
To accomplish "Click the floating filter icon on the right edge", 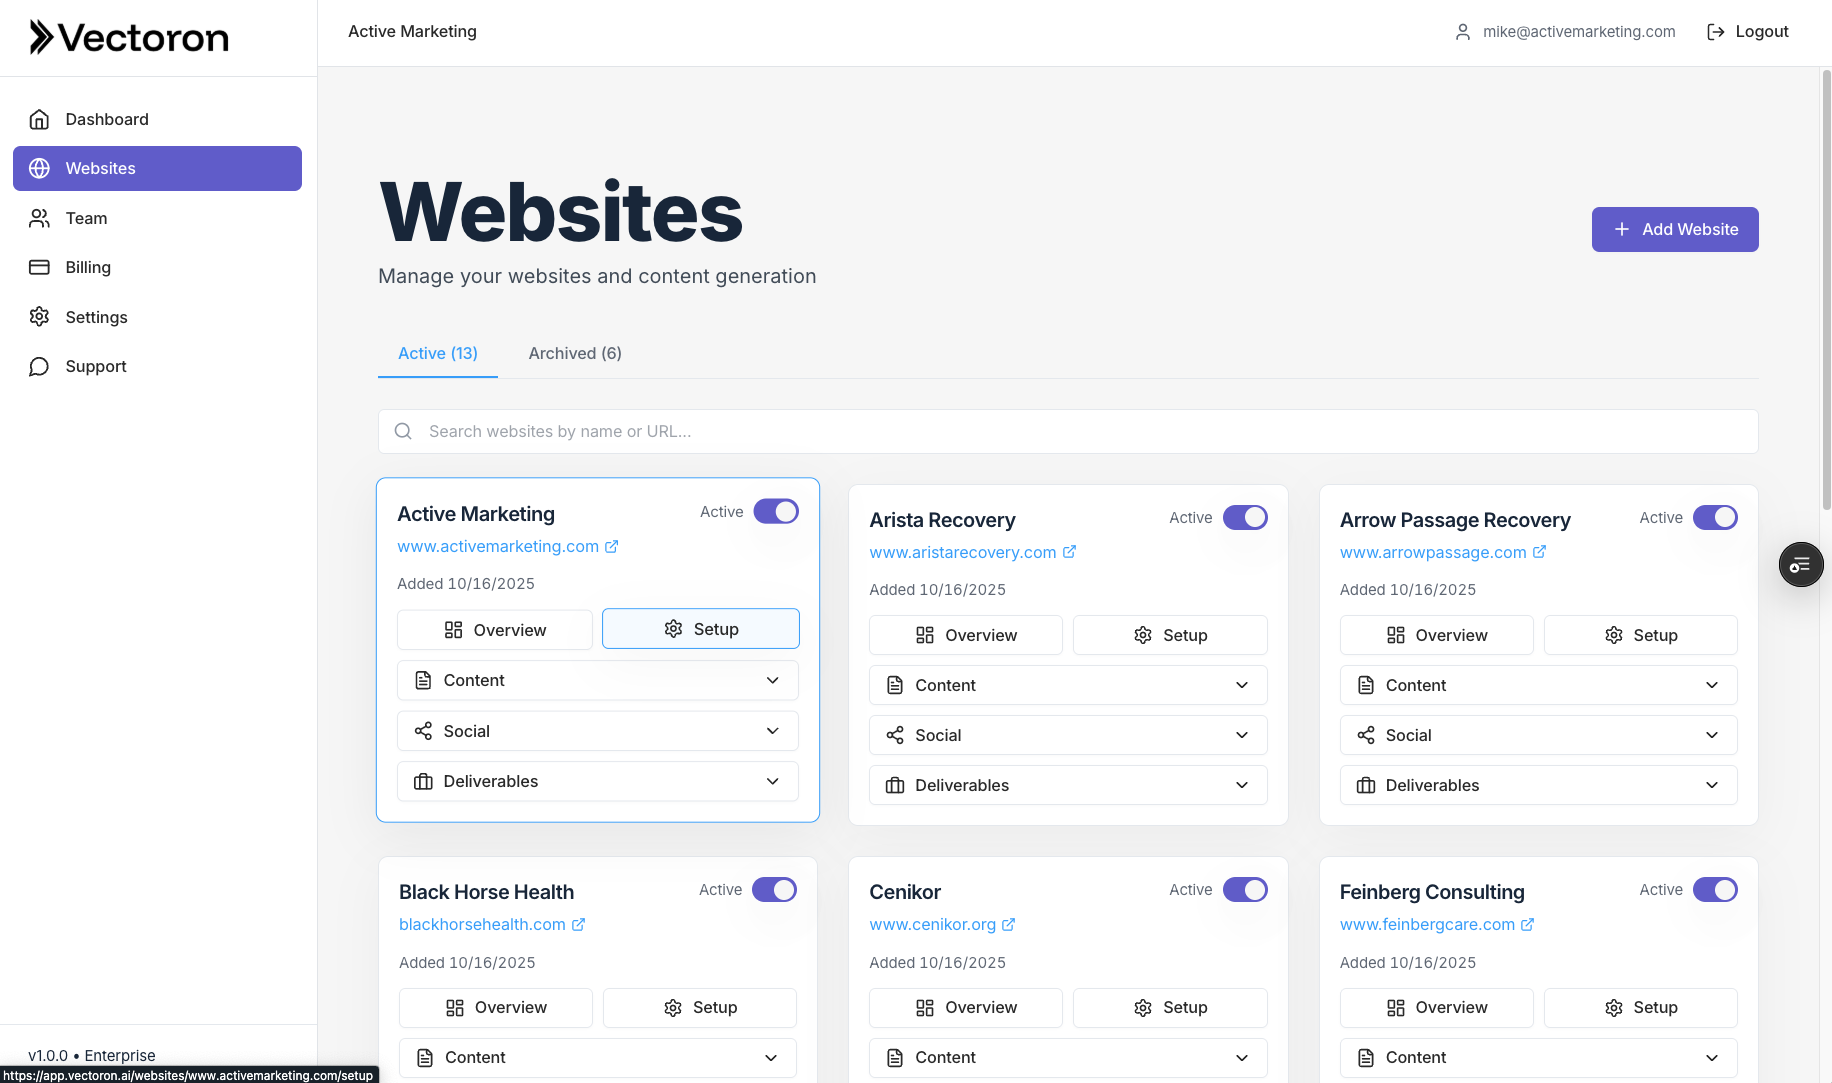I will pyautogui.click(x=1801, y=564).
